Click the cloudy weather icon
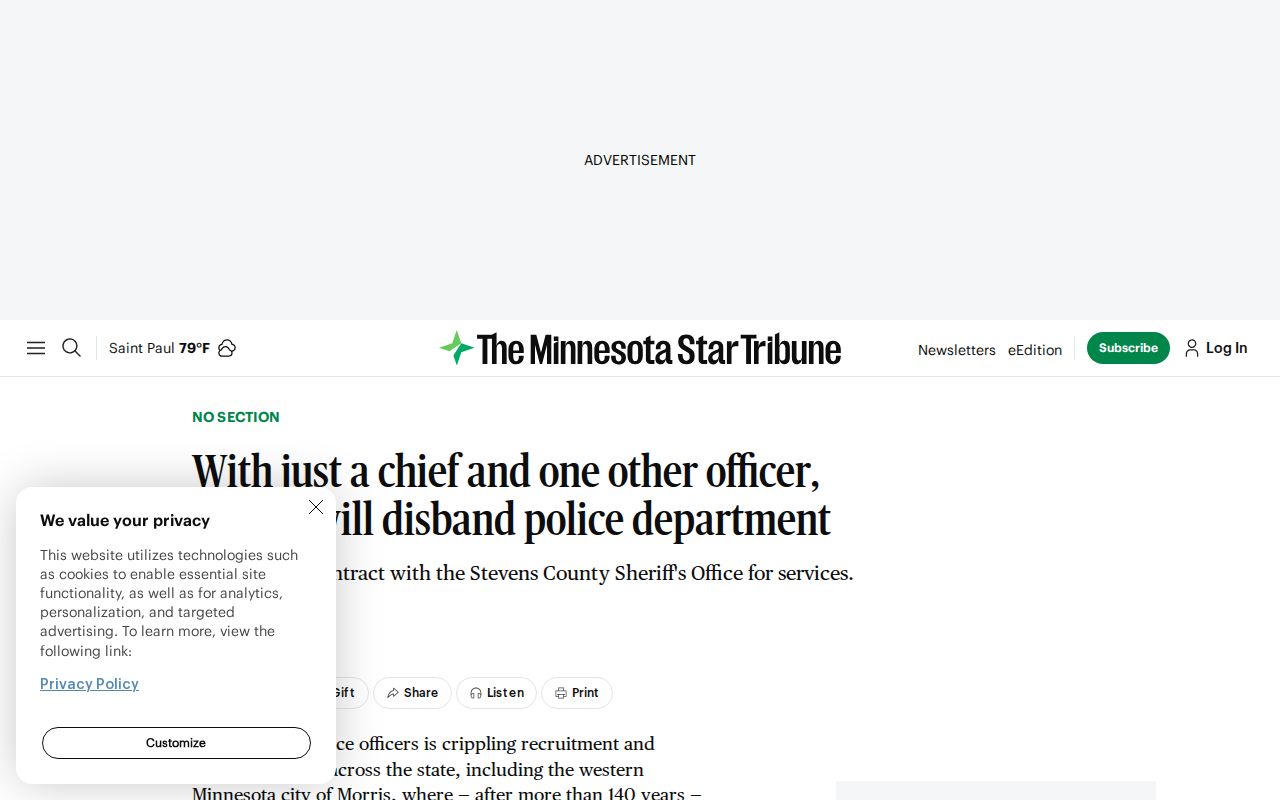The height and width of the screenshot is (800, 1280). 227,348
